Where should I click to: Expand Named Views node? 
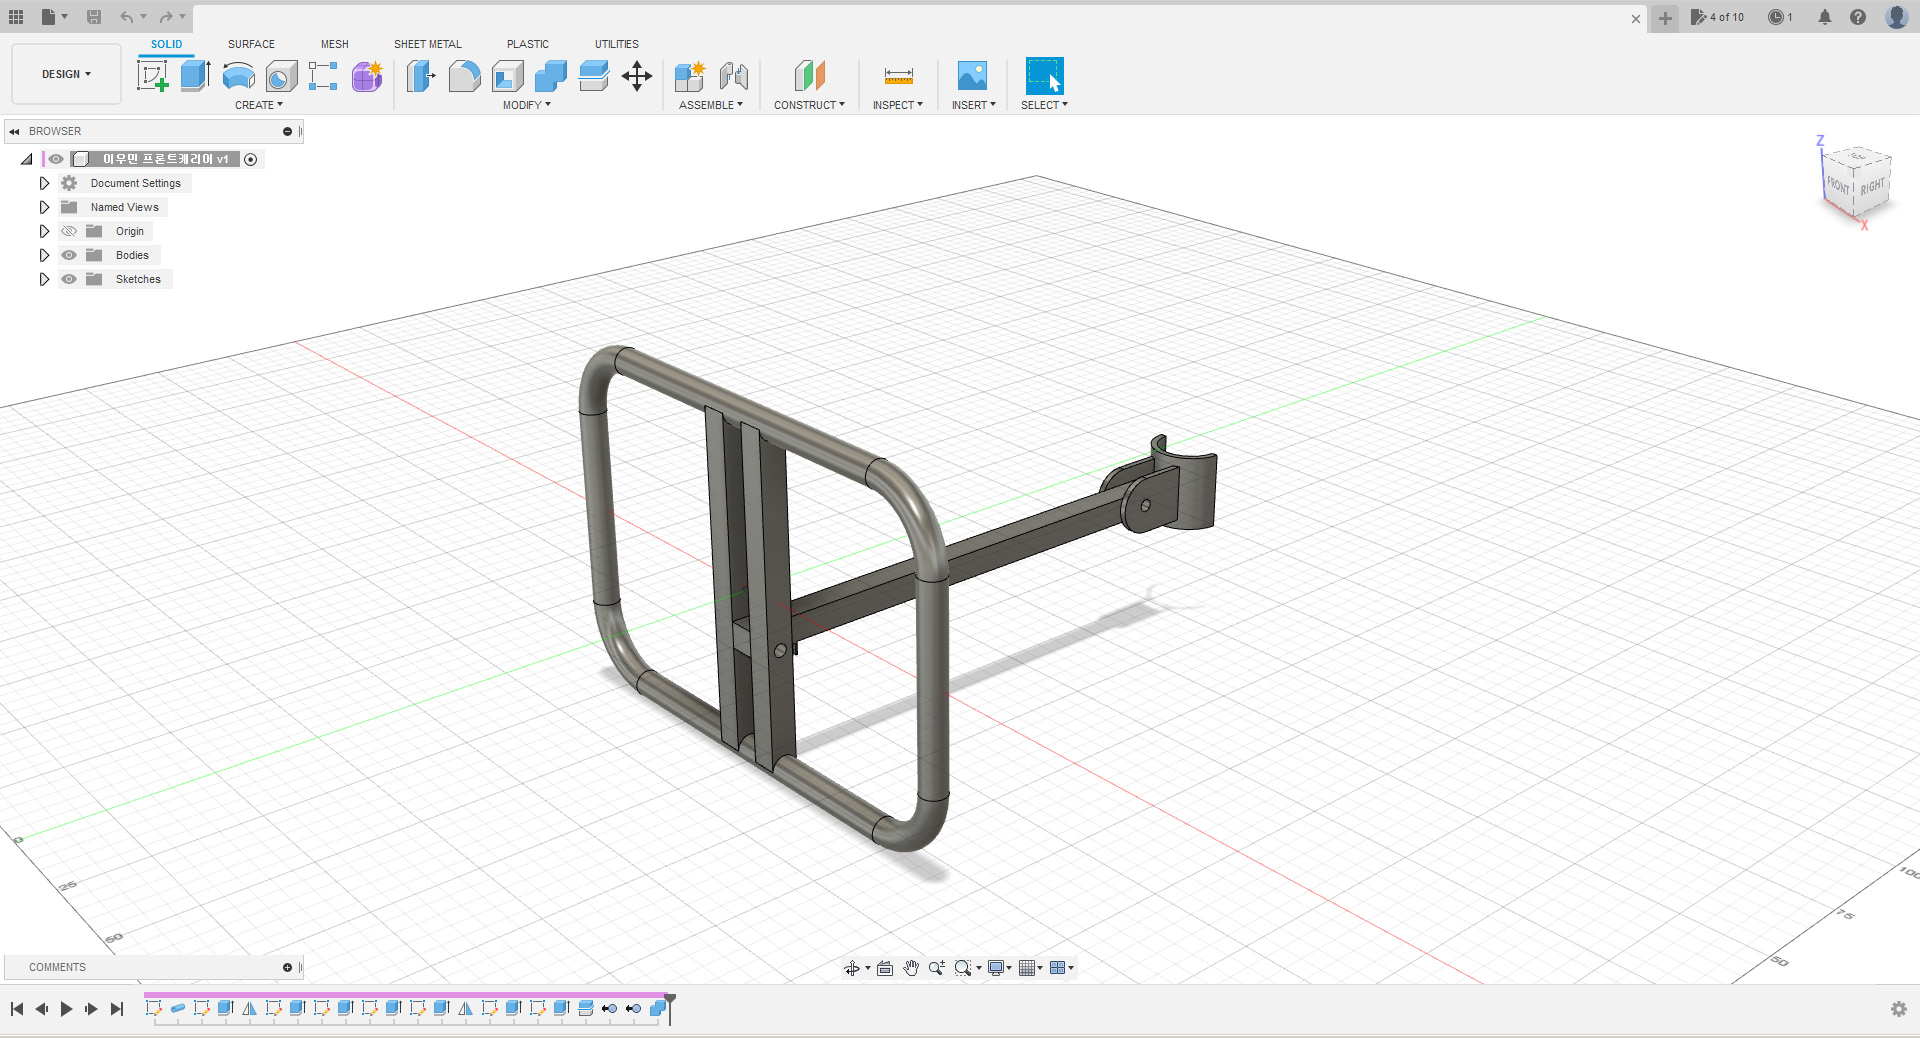click(44, 207)
